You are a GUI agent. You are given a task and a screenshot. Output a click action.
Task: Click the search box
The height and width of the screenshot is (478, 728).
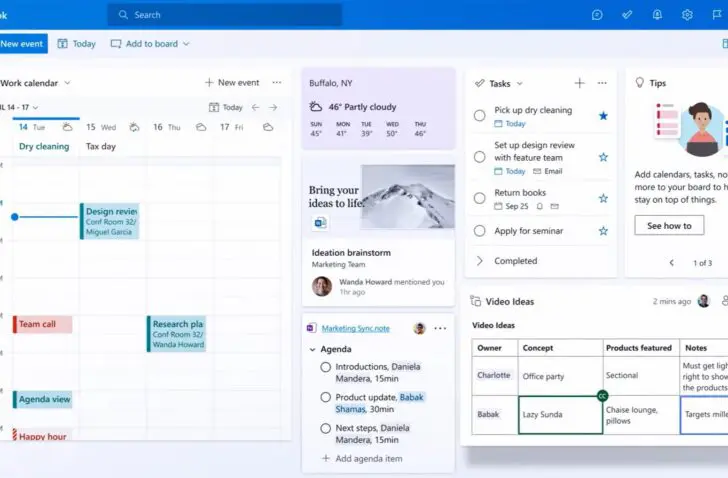(225, 15)
